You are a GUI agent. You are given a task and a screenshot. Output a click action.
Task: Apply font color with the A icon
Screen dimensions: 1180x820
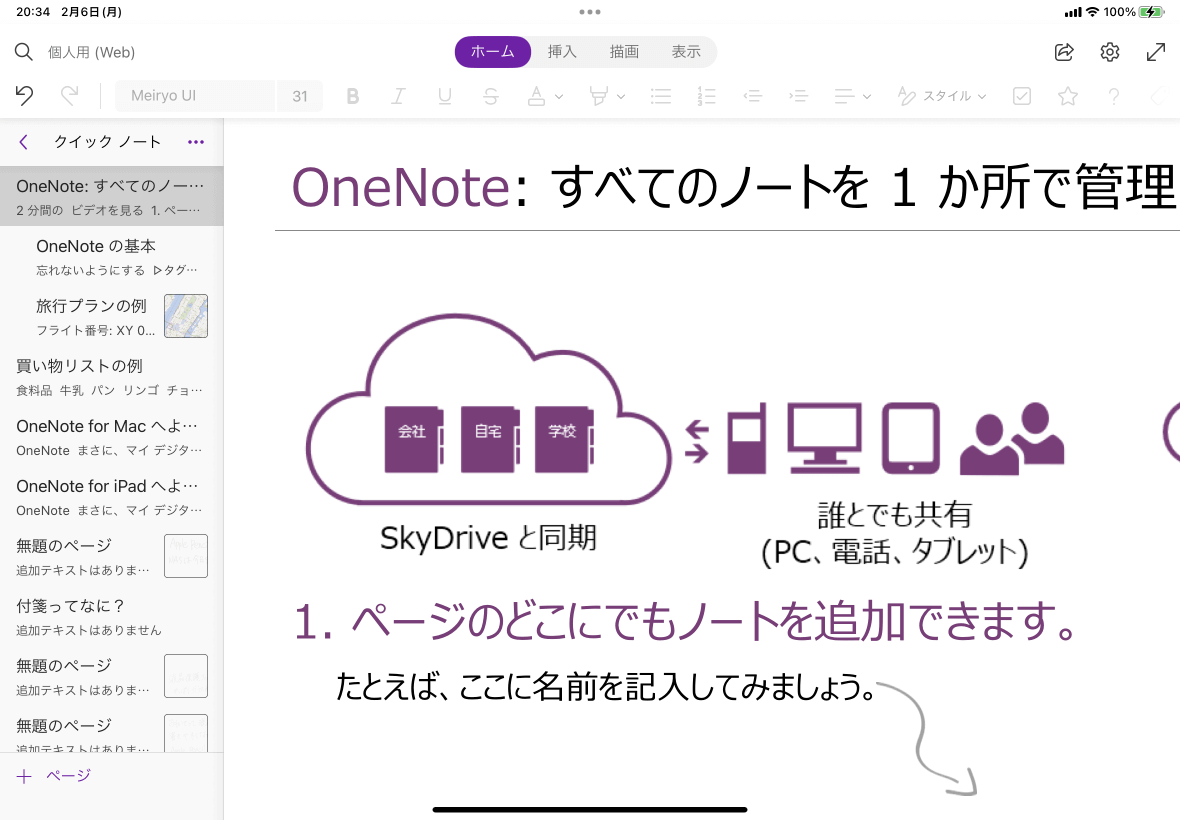coord(537,96)
